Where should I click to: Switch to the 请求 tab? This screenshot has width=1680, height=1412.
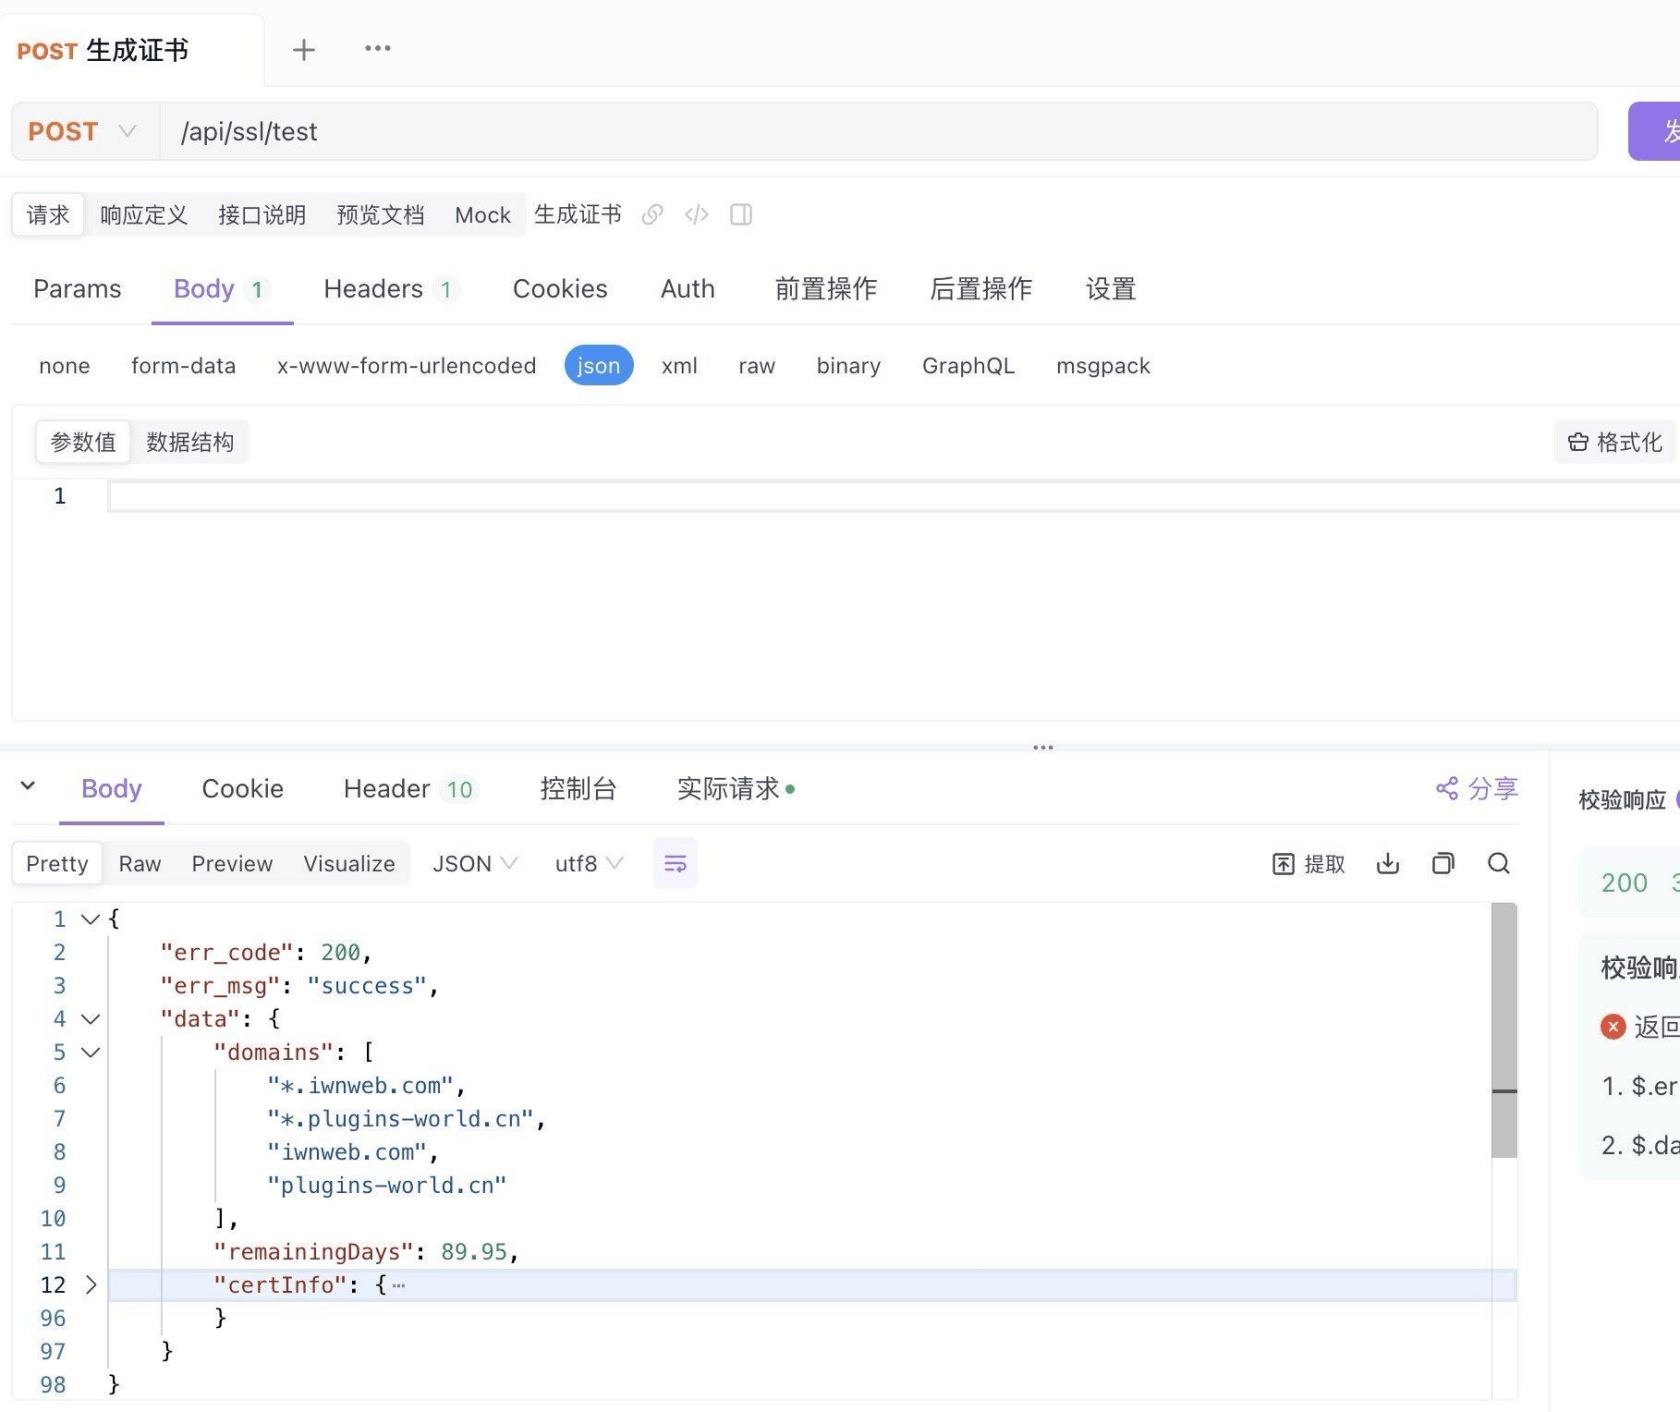coord(48,215)
